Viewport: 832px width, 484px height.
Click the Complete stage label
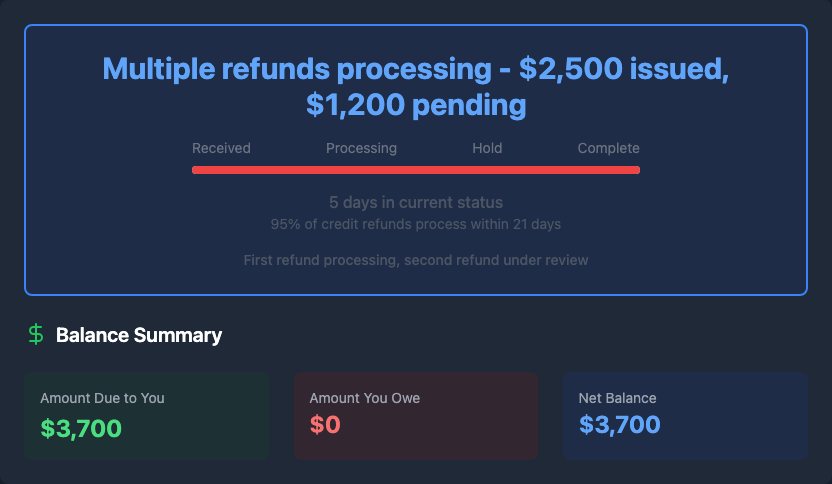coord(608,148)
